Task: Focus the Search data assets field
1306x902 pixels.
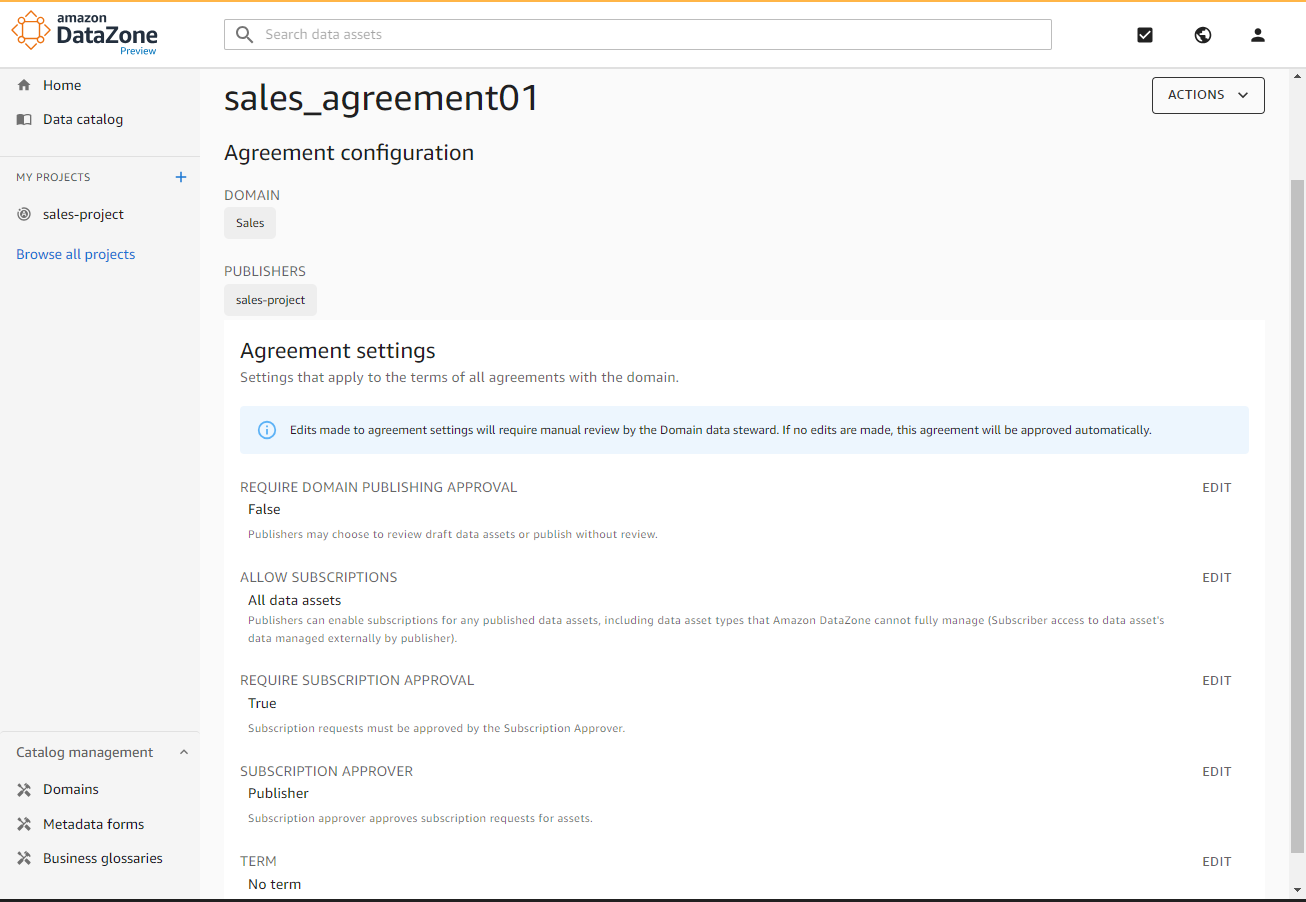Action: [638, 34]
